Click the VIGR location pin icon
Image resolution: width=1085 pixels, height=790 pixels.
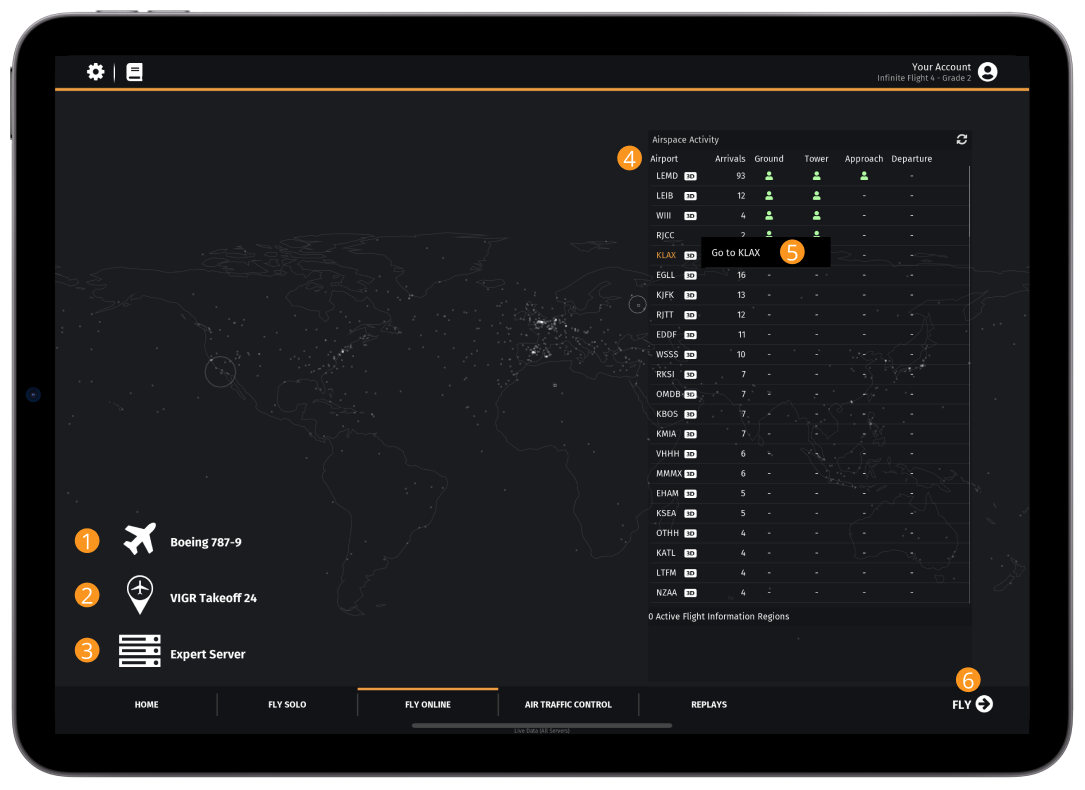140,594
